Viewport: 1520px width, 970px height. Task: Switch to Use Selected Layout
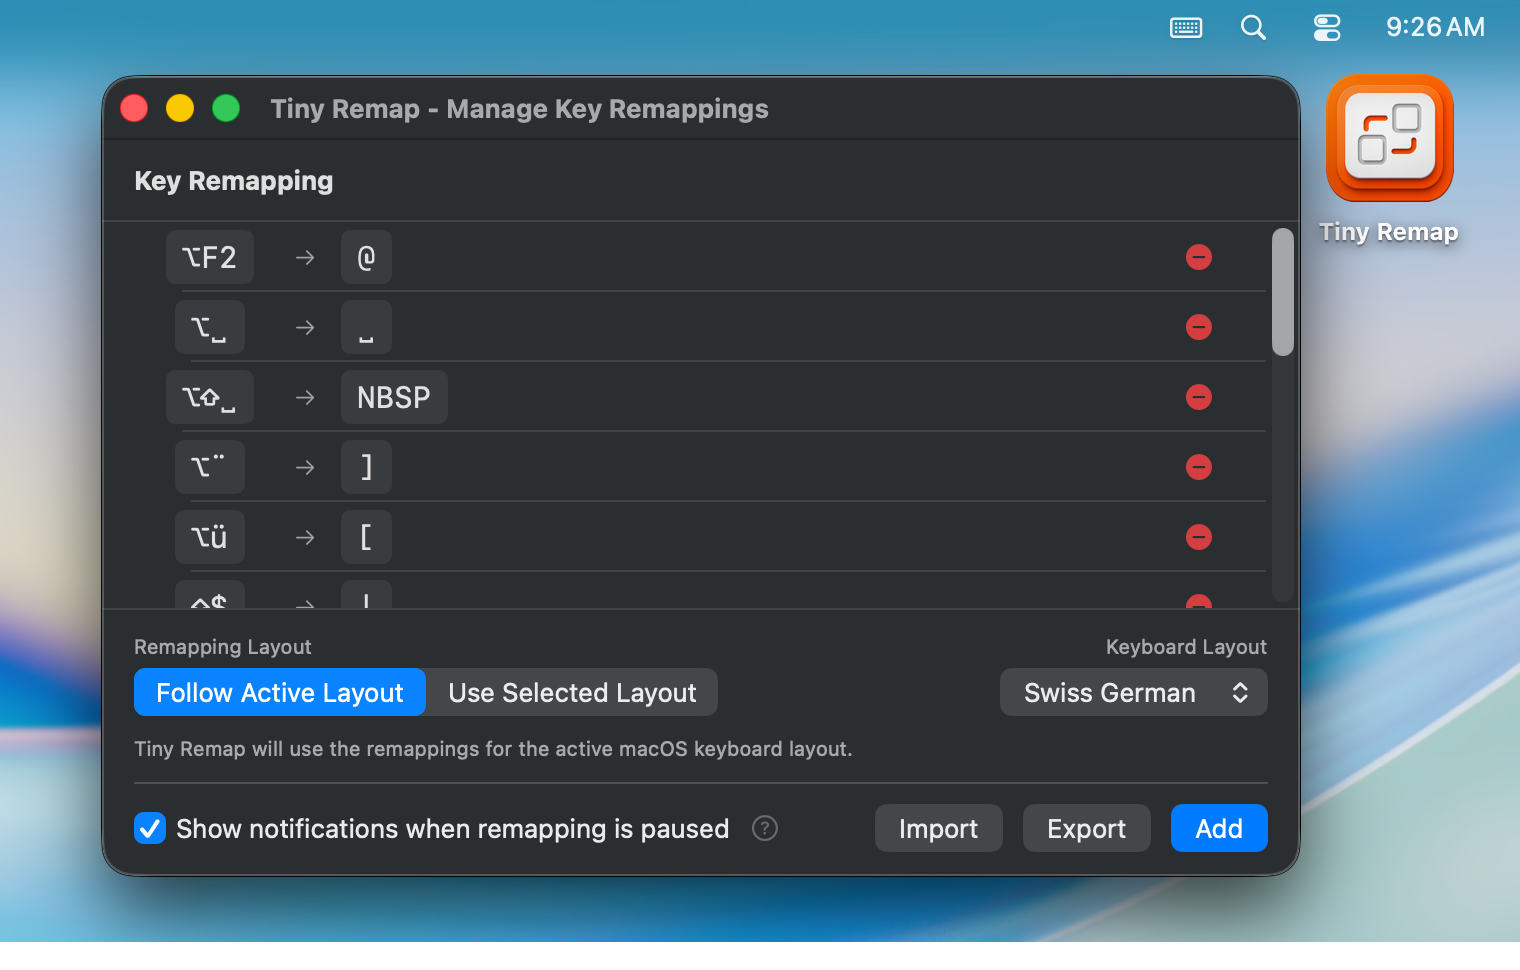[x=572, y=692]
